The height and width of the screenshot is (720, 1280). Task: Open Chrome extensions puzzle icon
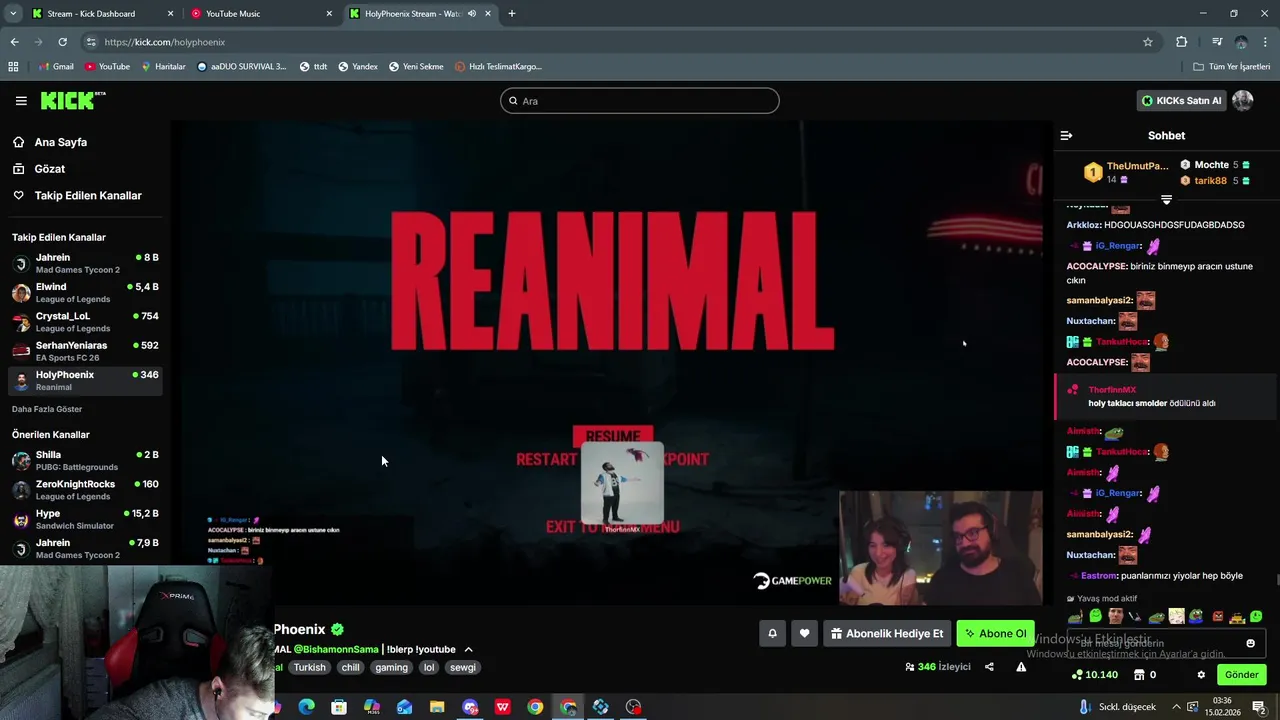(x=1182, y=42)
